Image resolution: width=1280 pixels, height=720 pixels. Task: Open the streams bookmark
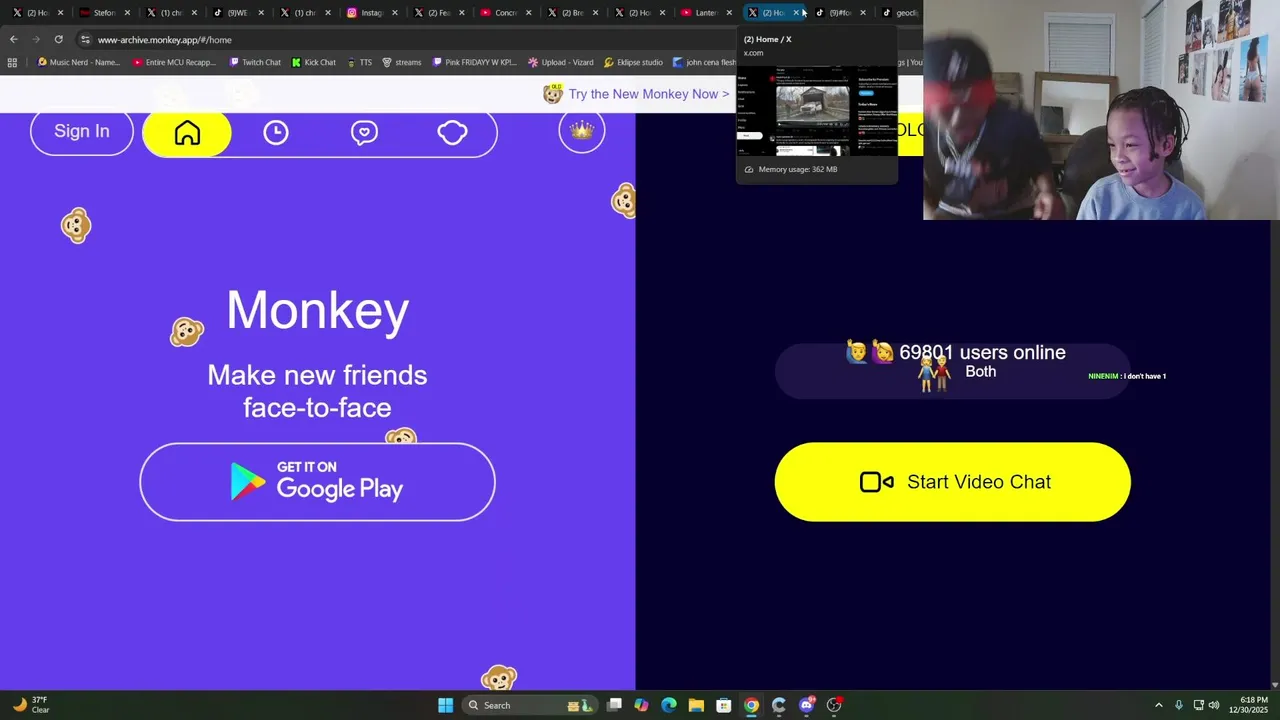click(402, 62)
